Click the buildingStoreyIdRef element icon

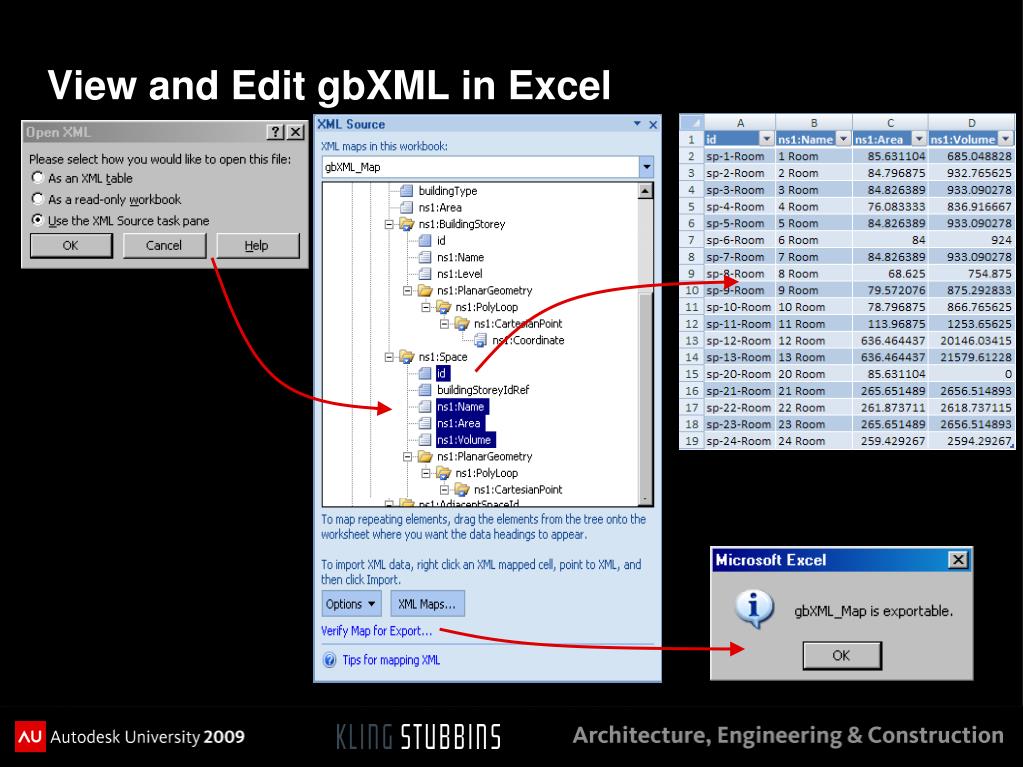tap(425, 390)
